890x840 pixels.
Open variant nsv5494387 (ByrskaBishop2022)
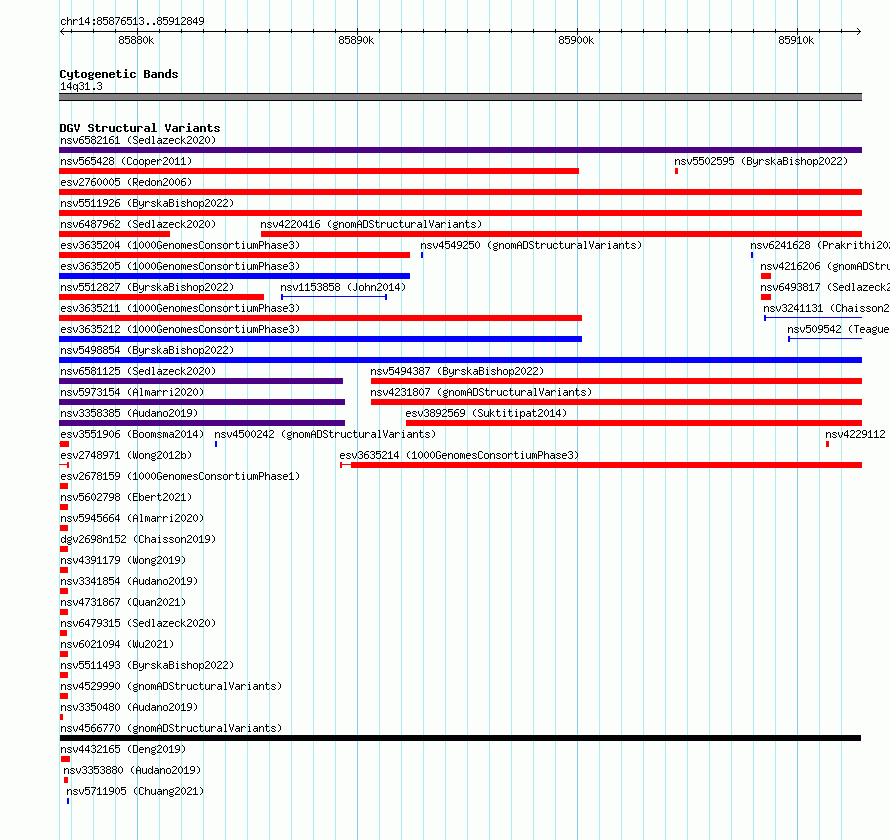[x=457, y=371]
